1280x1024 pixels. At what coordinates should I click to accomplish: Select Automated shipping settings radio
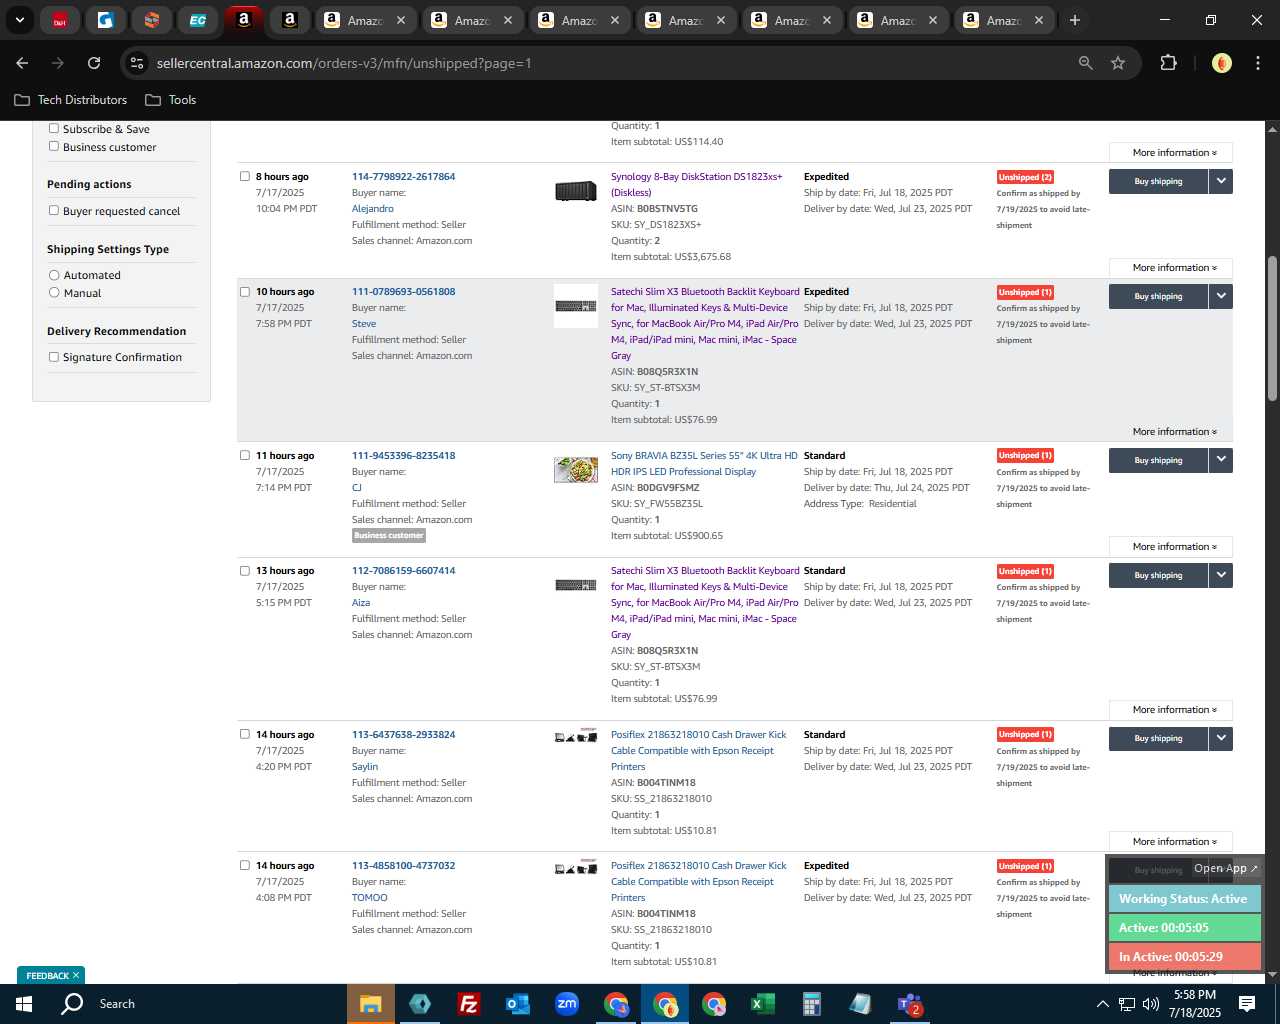(54, 275)
